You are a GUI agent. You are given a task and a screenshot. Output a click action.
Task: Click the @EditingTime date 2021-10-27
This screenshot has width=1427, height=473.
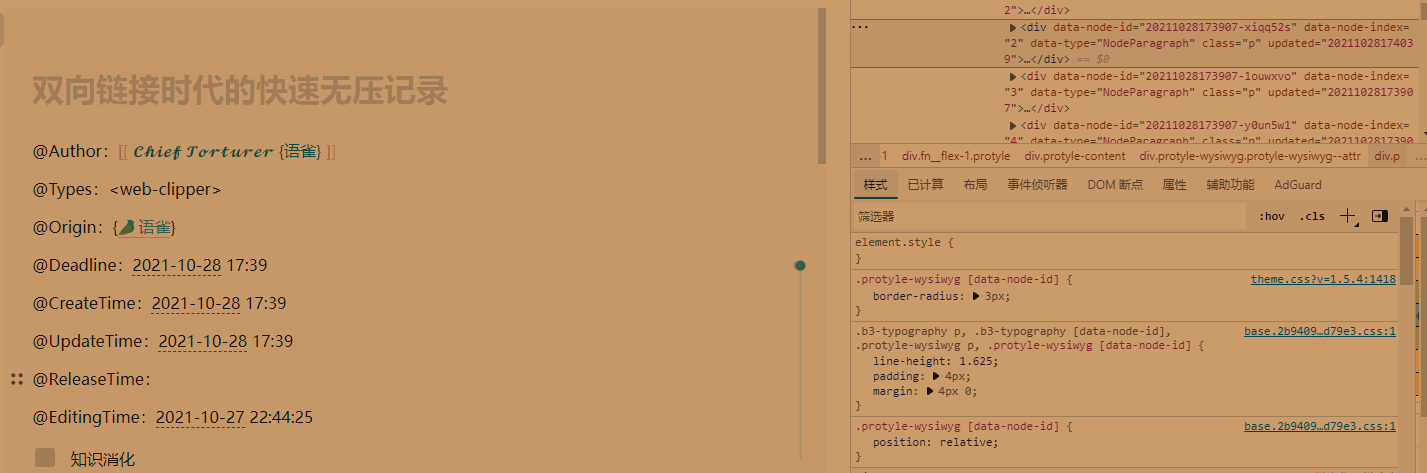pyautogui.click(x=200, y=418)
